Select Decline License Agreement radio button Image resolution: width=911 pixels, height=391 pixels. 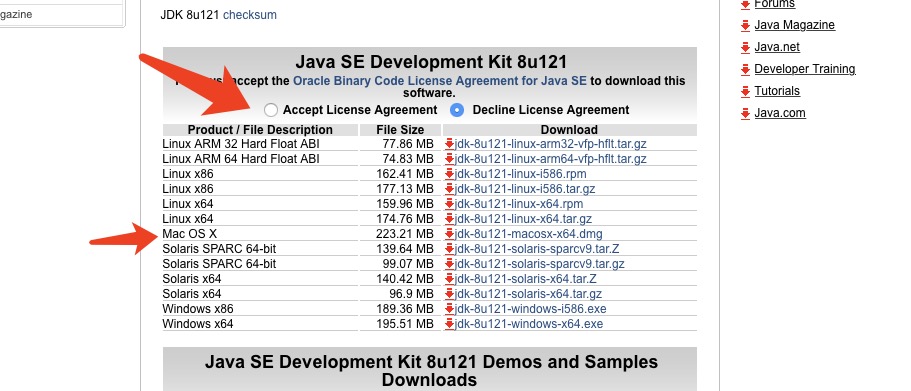coord(457,110)
